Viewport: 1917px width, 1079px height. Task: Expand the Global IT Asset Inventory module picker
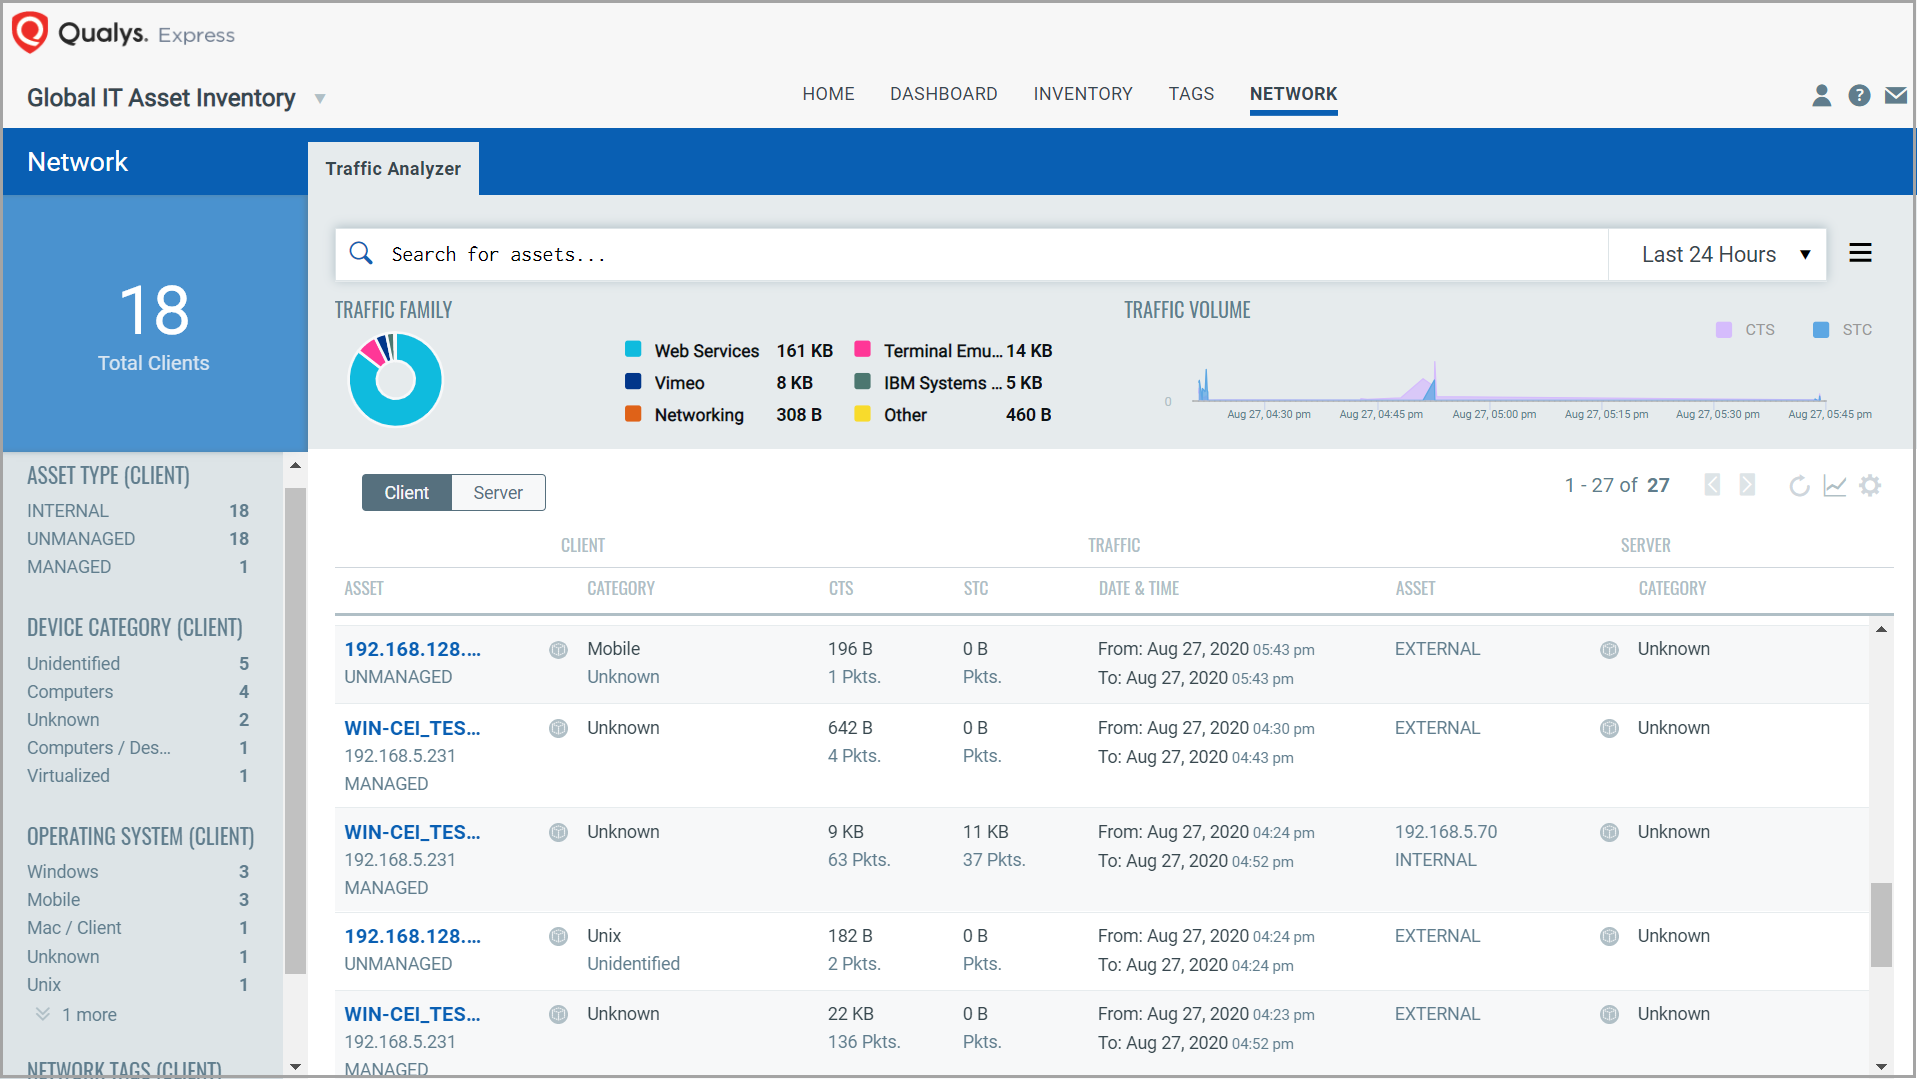[320, 99]
